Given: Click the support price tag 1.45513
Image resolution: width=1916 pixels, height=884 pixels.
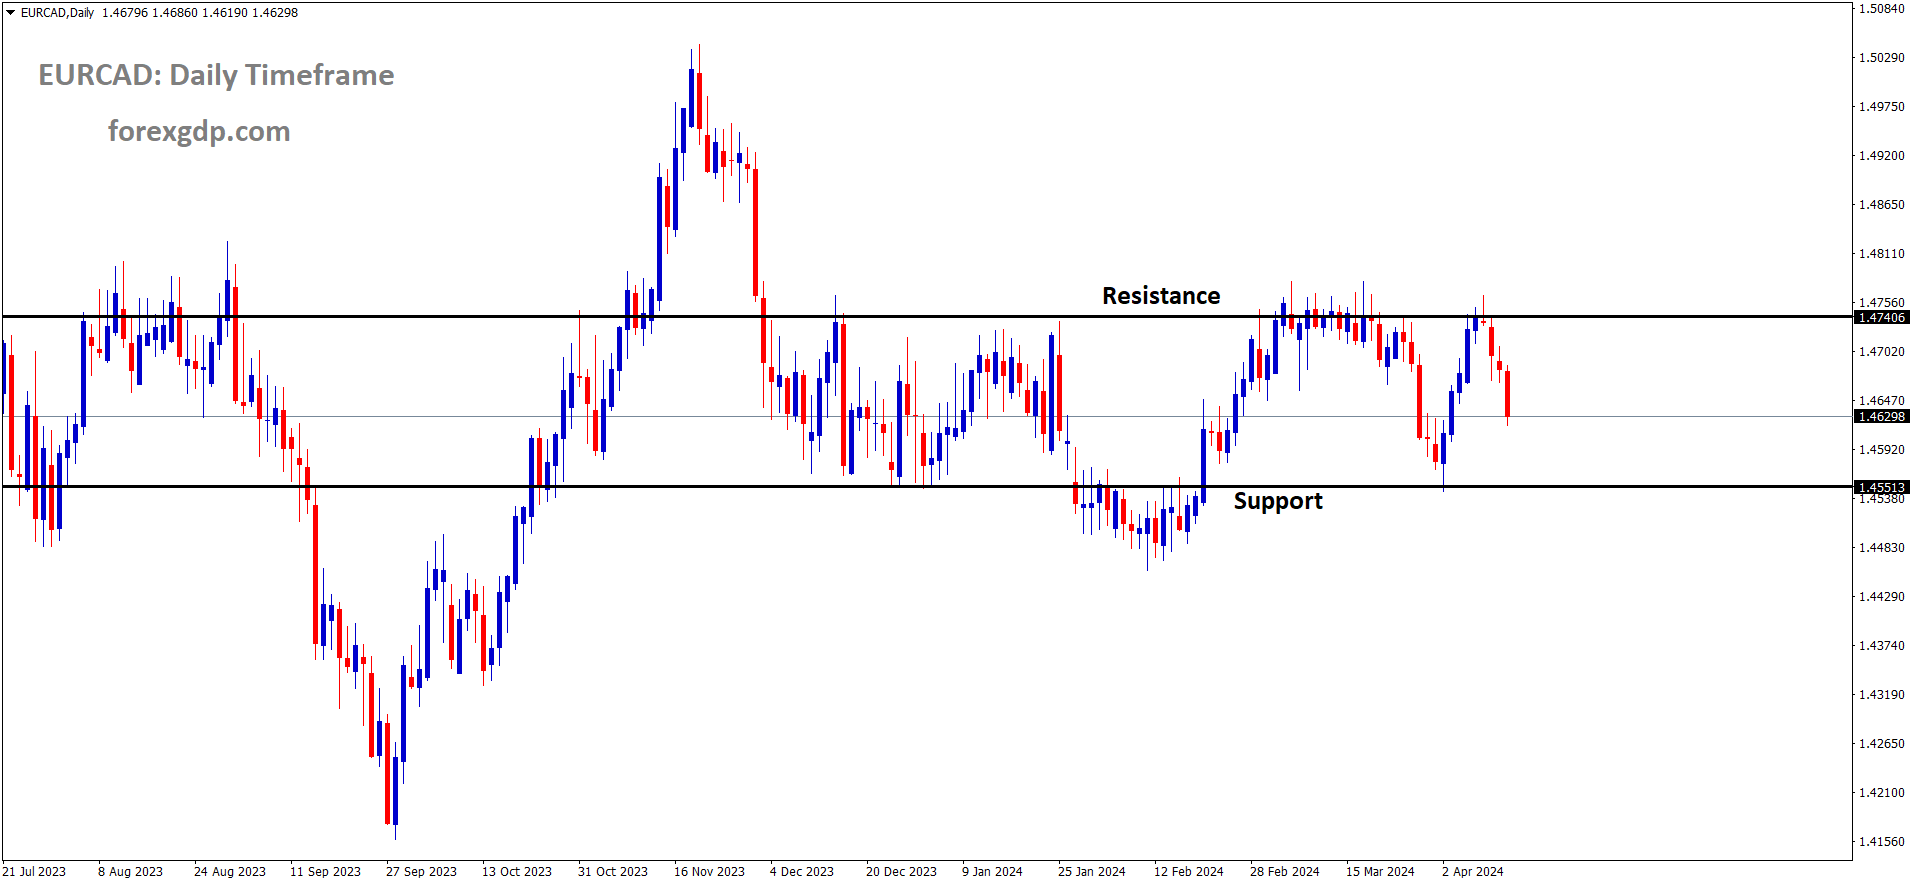Looking at the screenshot, I should tap(1881, 487).
